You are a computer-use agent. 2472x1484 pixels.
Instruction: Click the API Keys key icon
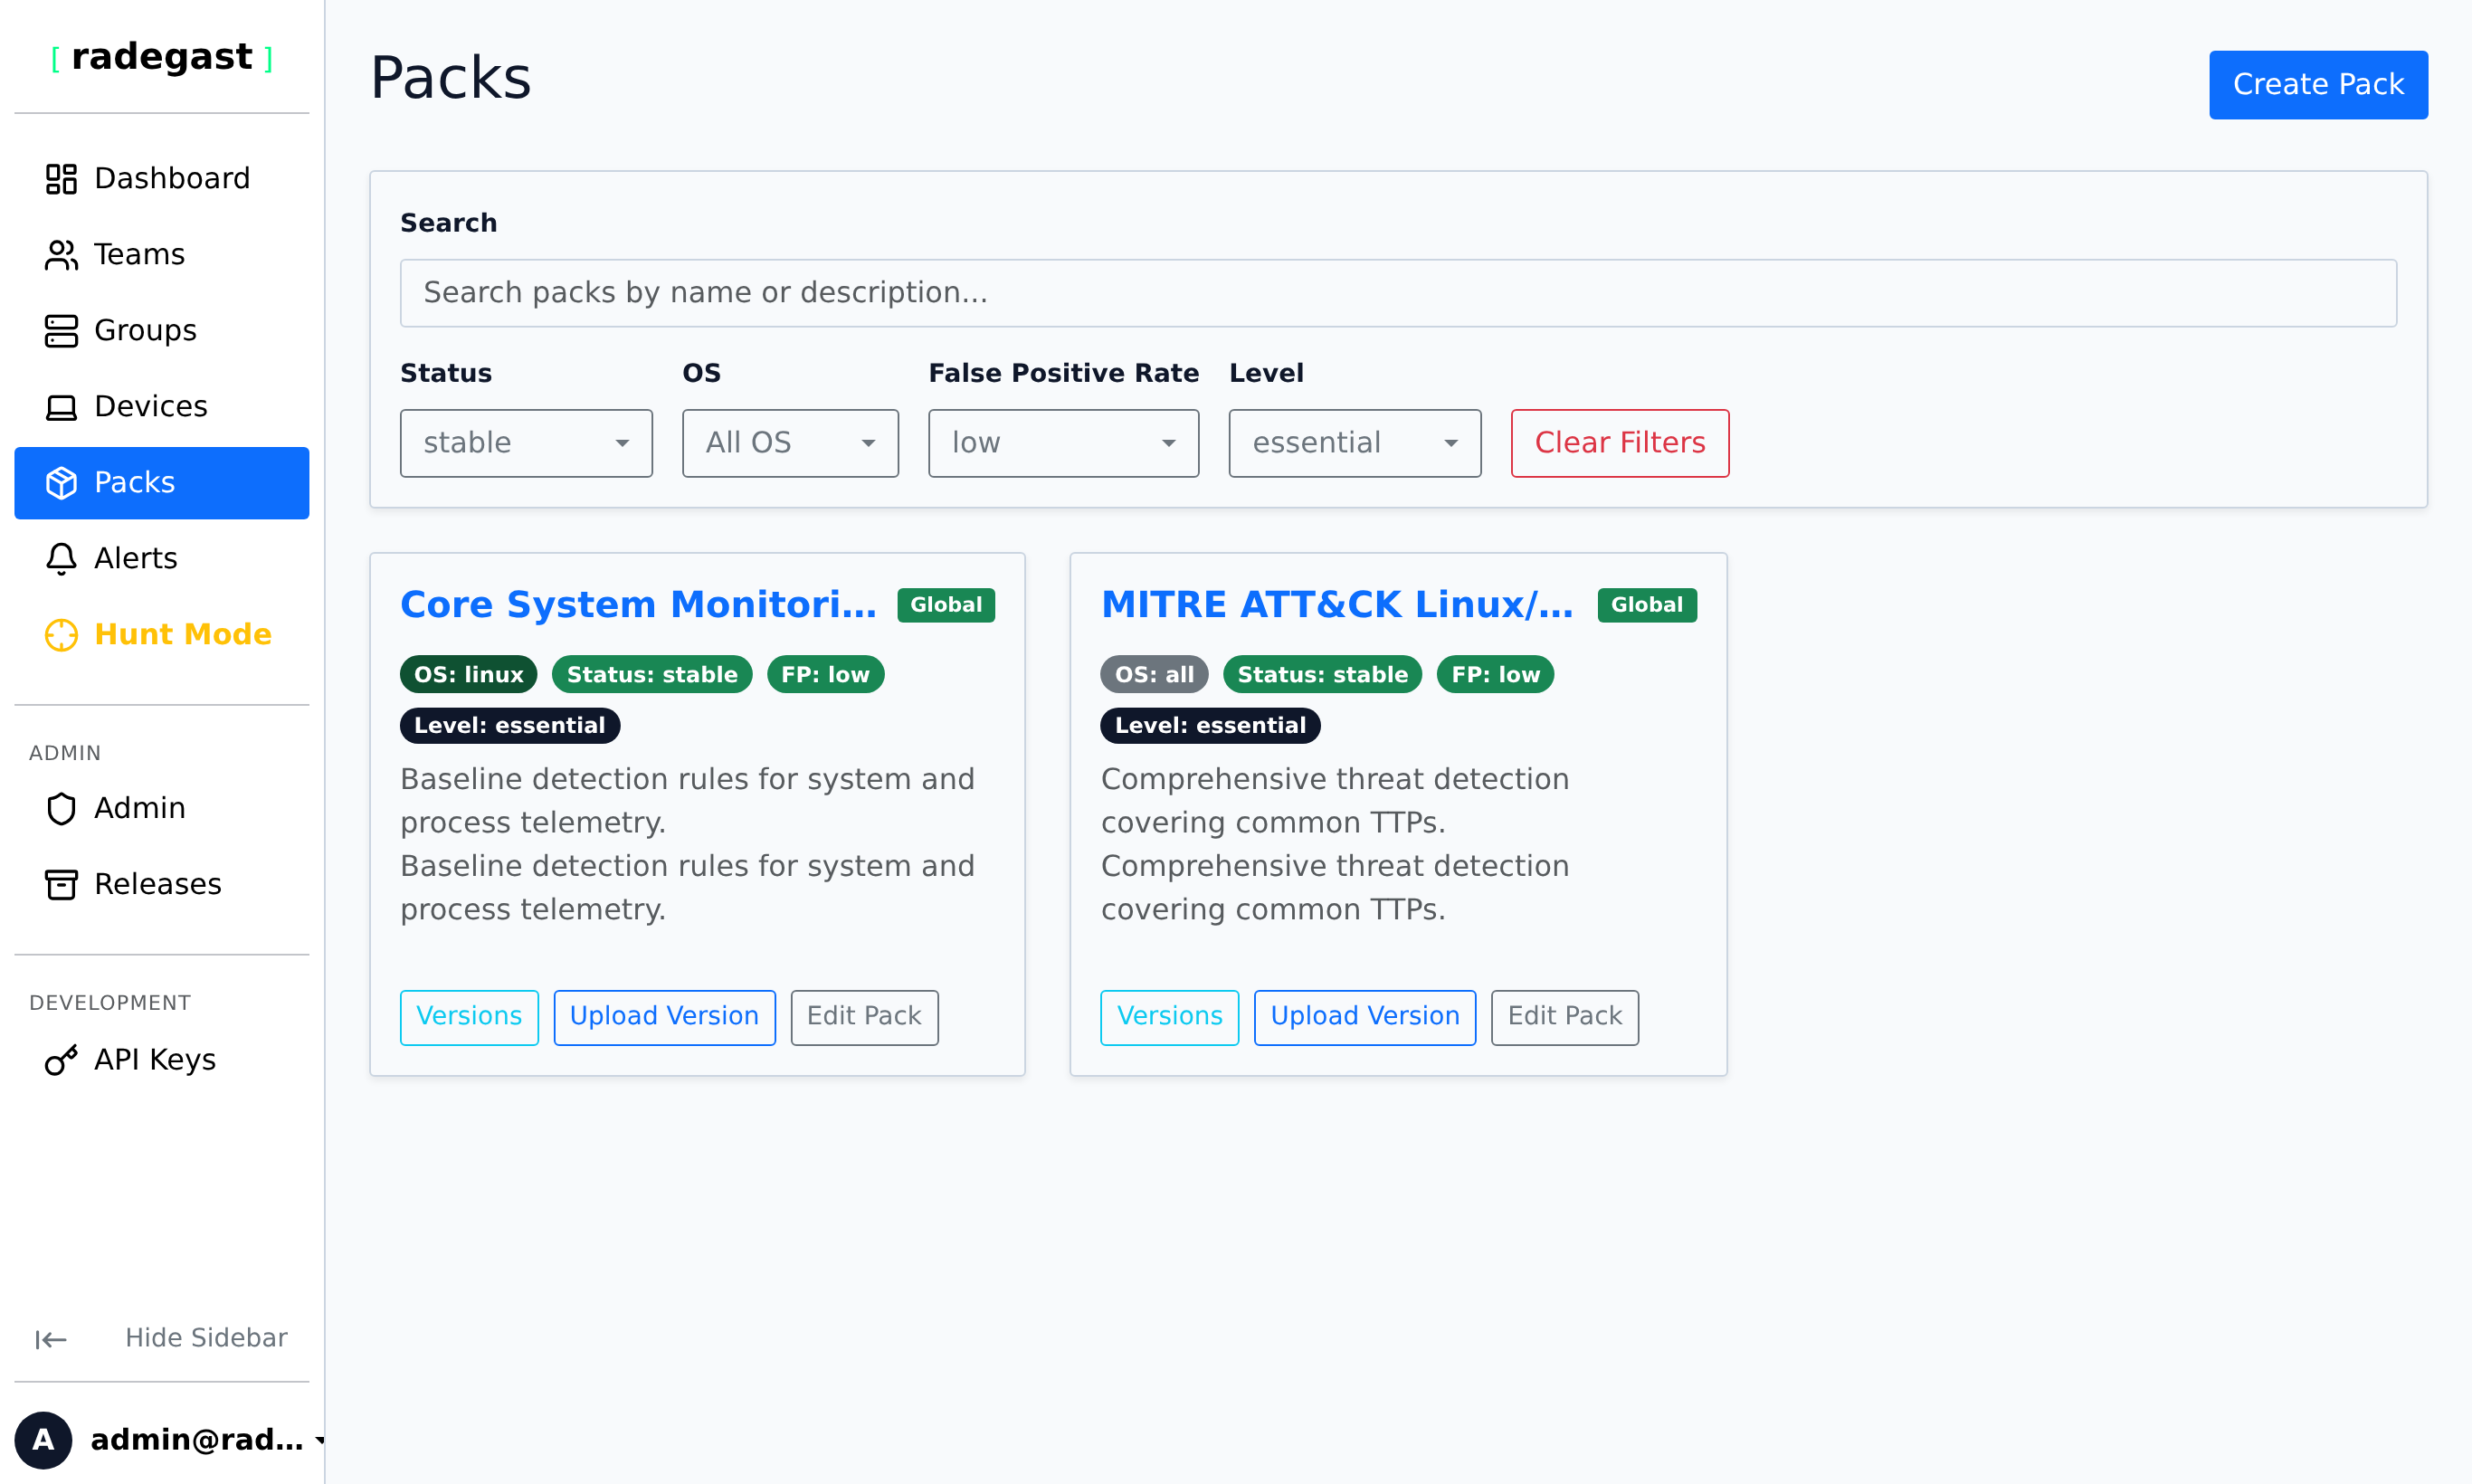click(x=61, y=1060)
